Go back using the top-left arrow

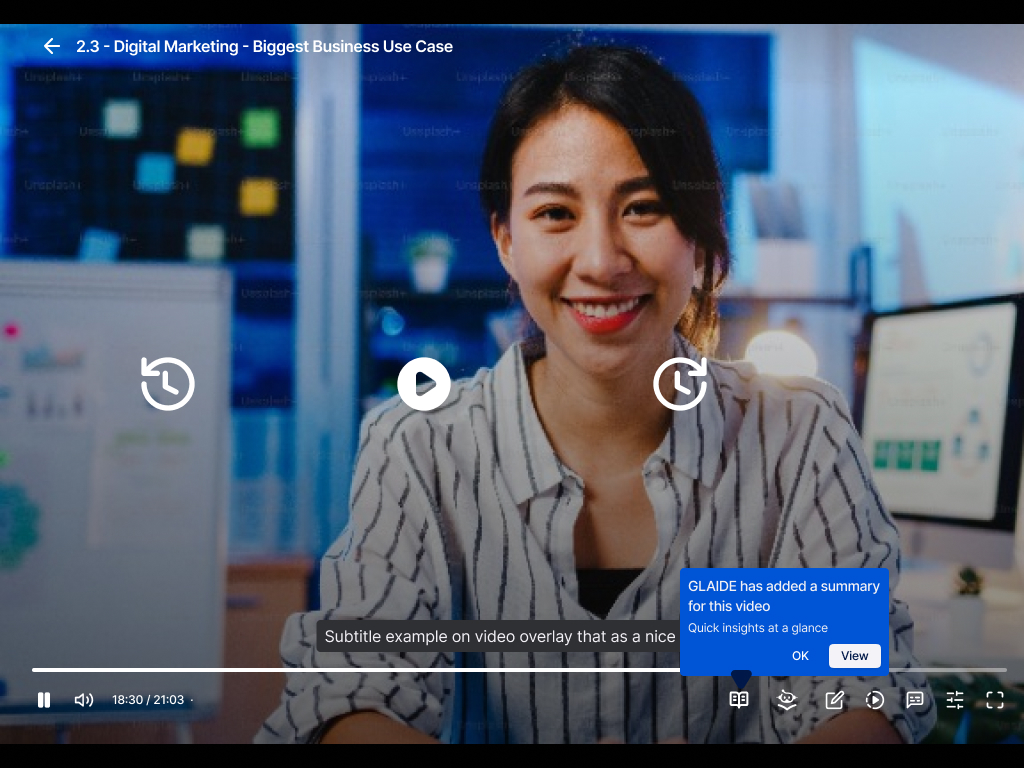click(x=52, y=47)
